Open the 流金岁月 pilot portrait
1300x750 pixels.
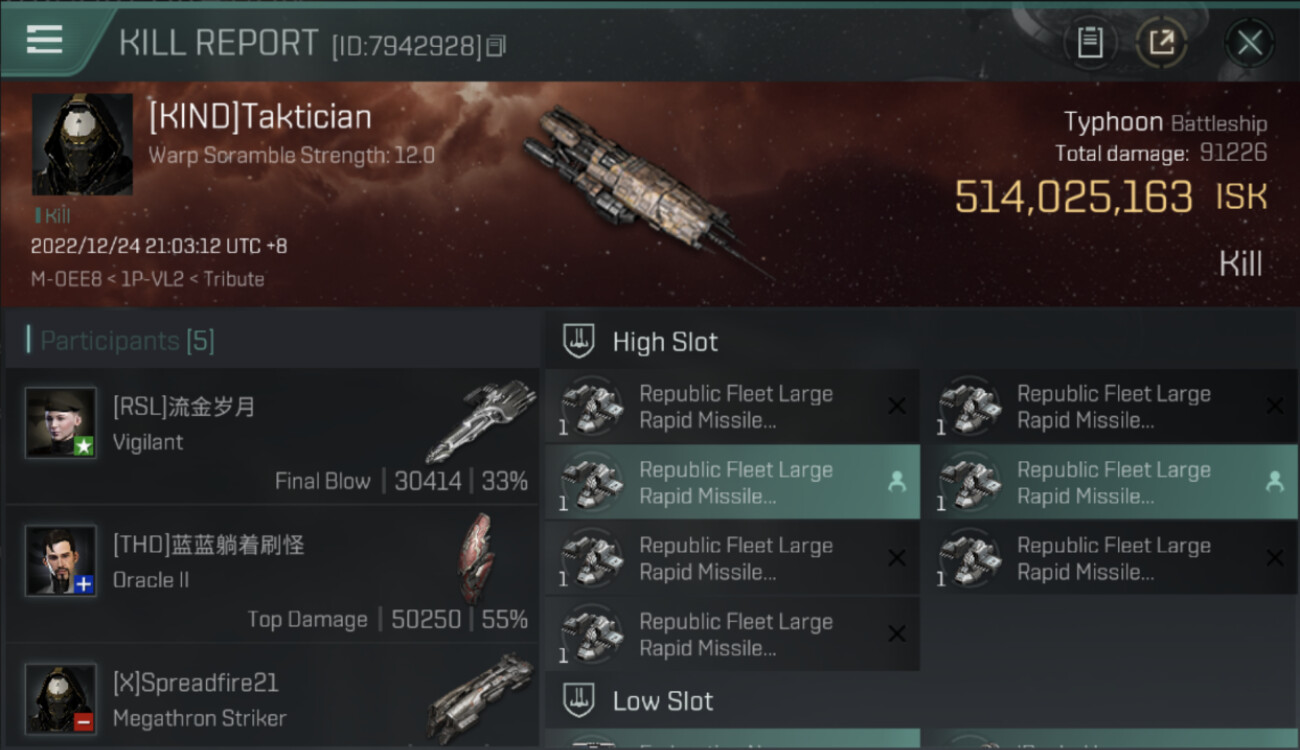pos(61,422)
